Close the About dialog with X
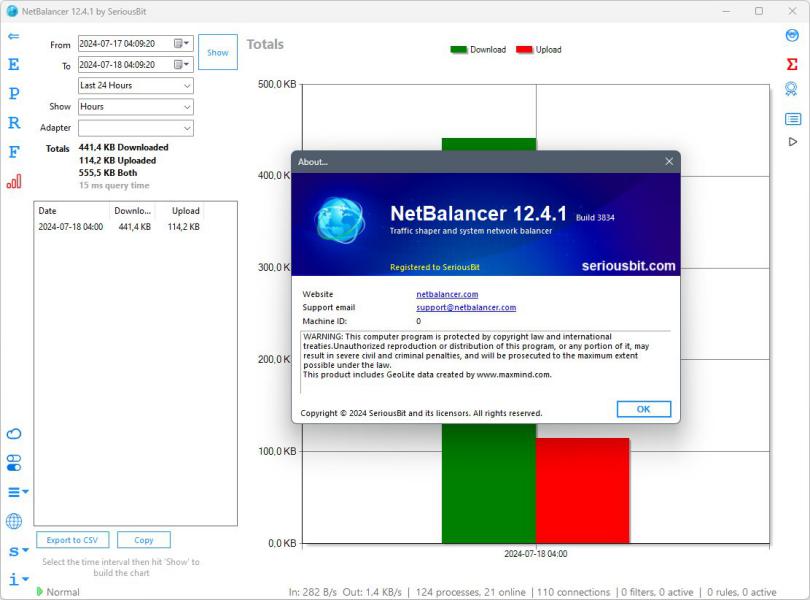 pyautogui.click(x=669, y=162)
